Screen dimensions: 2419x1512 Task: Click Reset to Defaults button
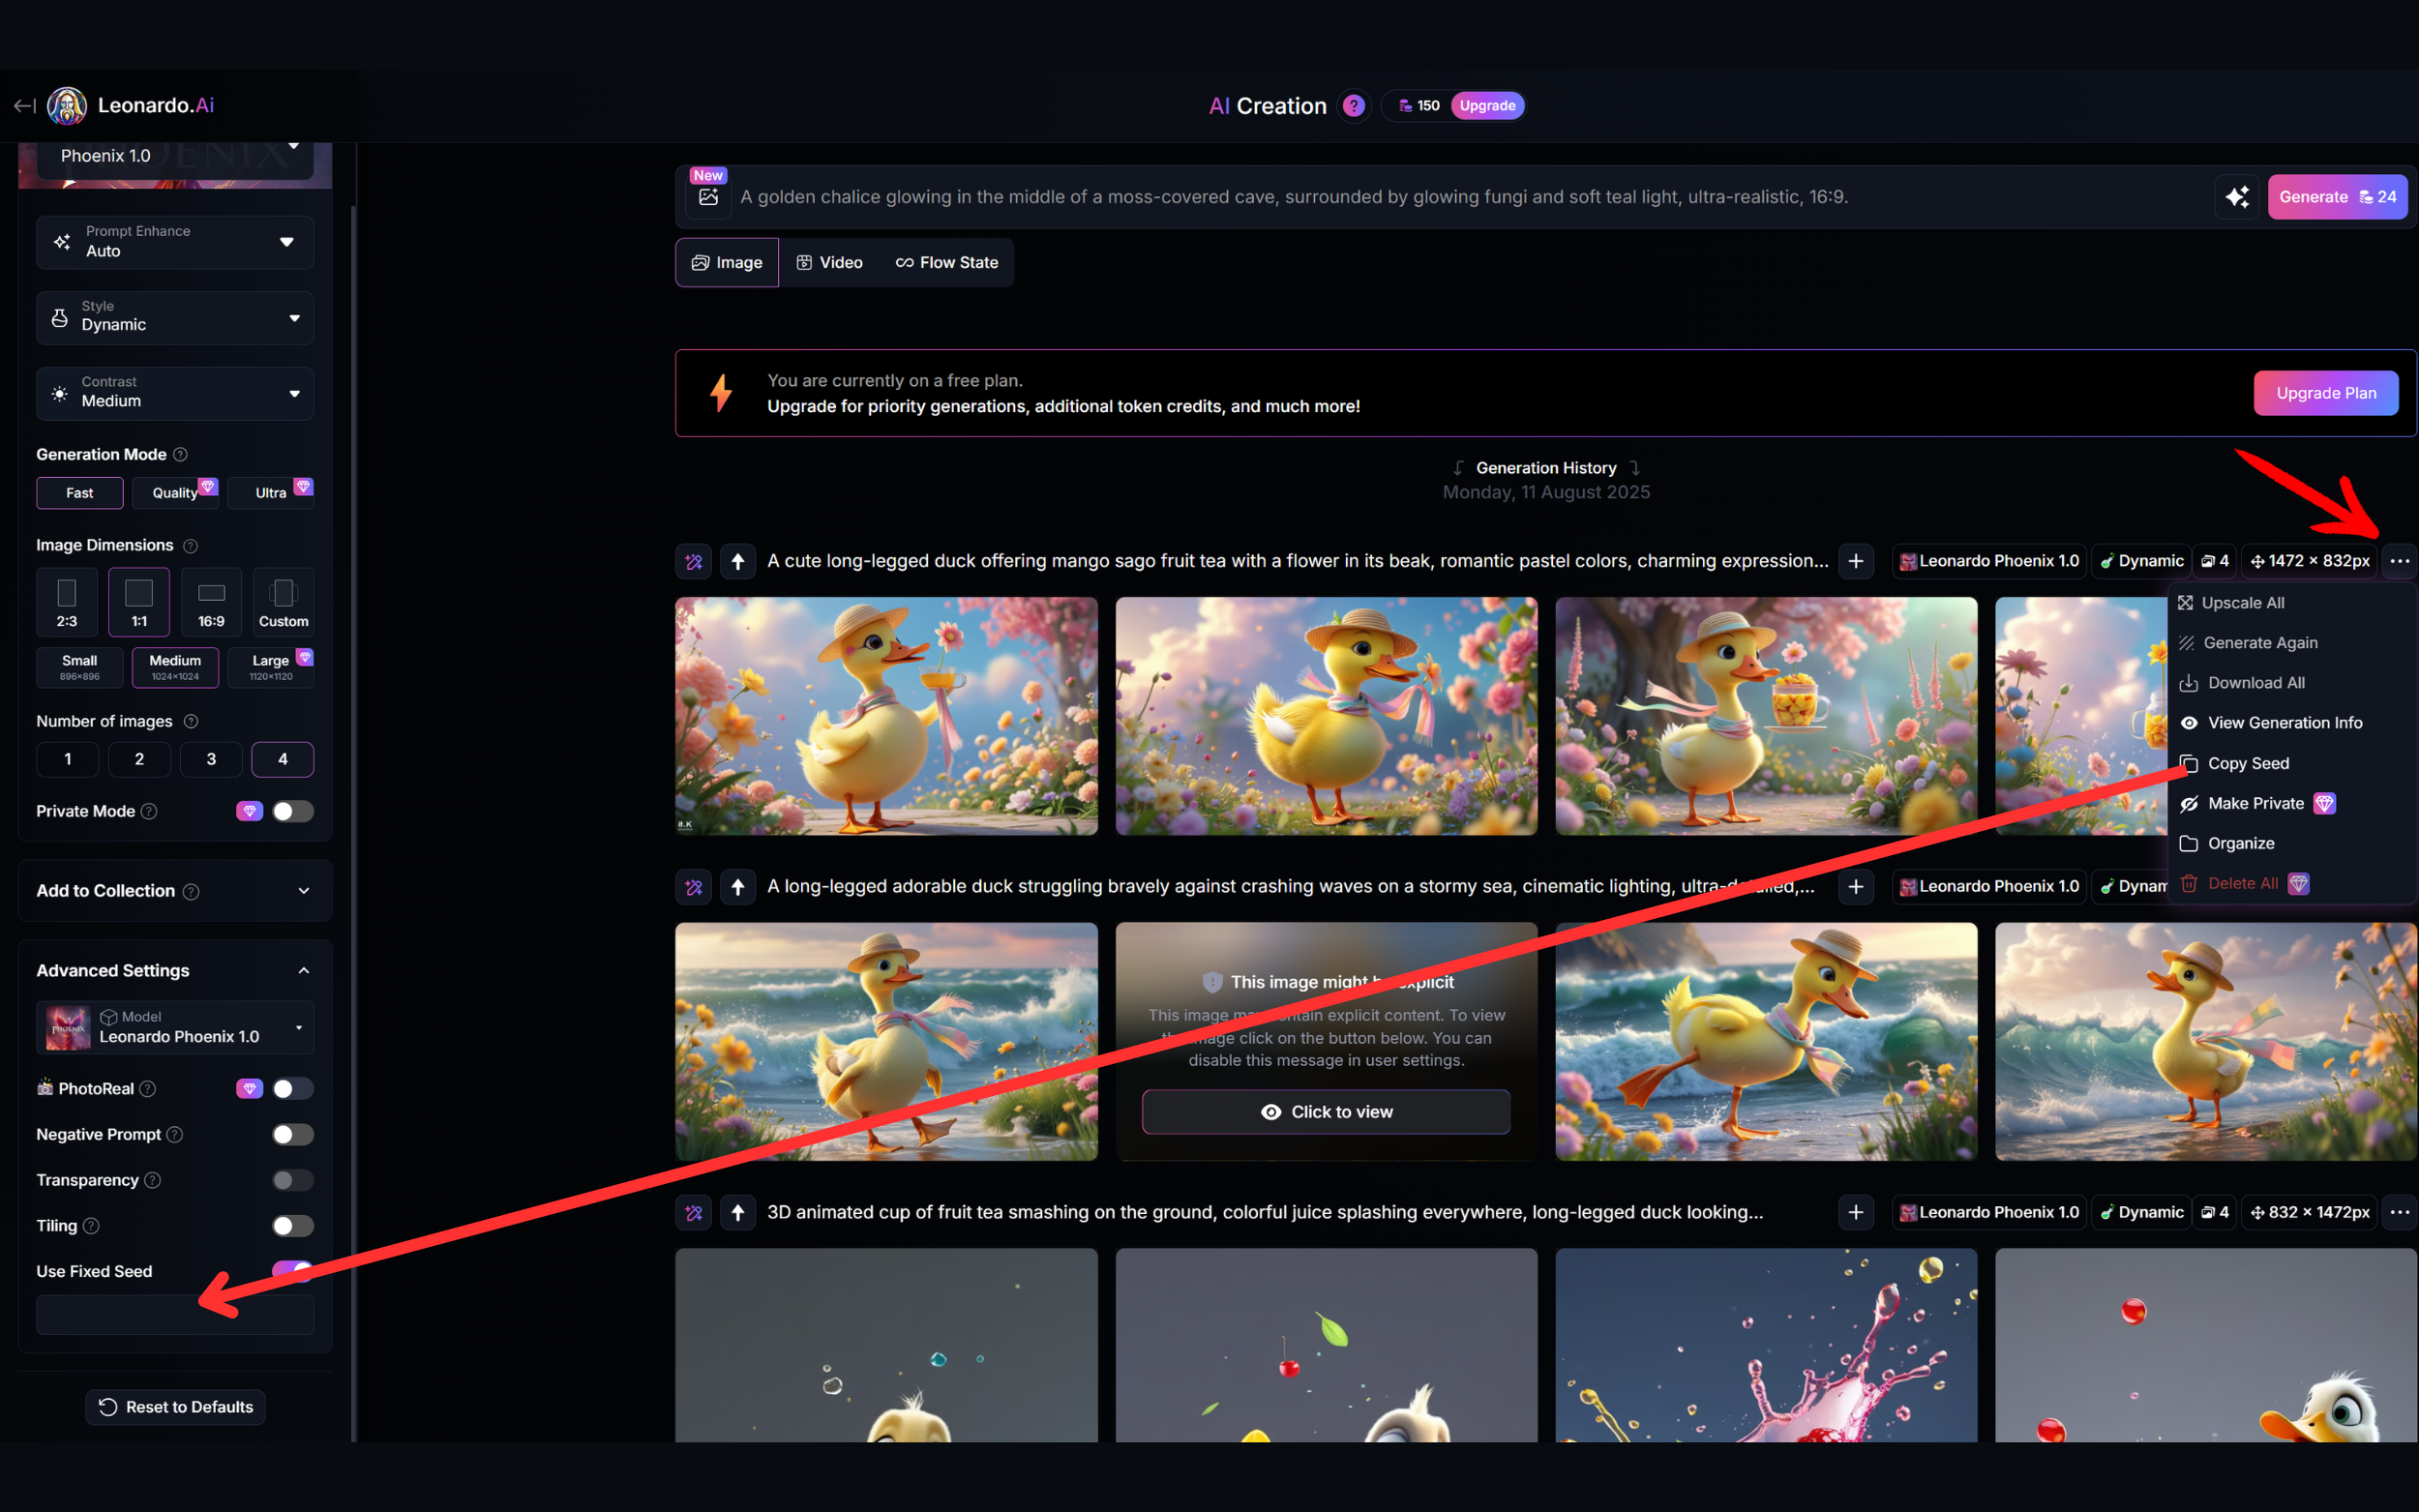pyautogui.click(x=175, y=1407)
